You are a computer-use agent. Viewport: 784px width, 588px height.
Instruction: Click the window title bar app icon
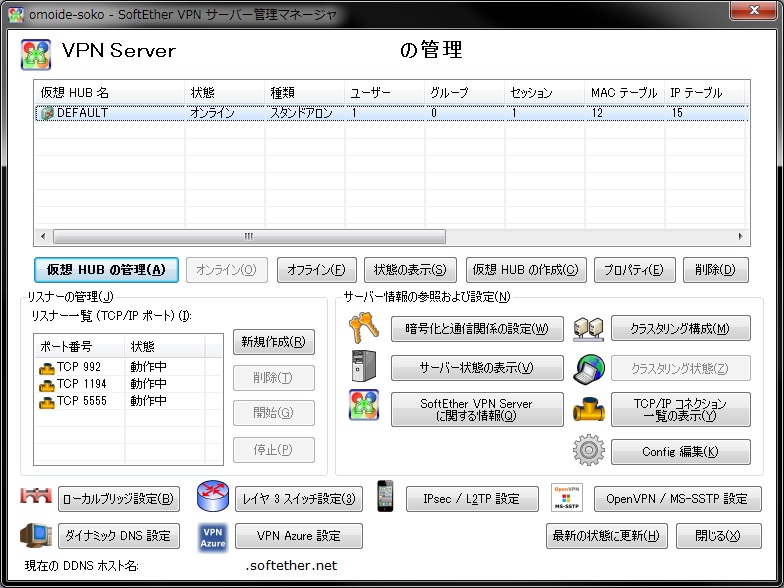click(16, 14)
